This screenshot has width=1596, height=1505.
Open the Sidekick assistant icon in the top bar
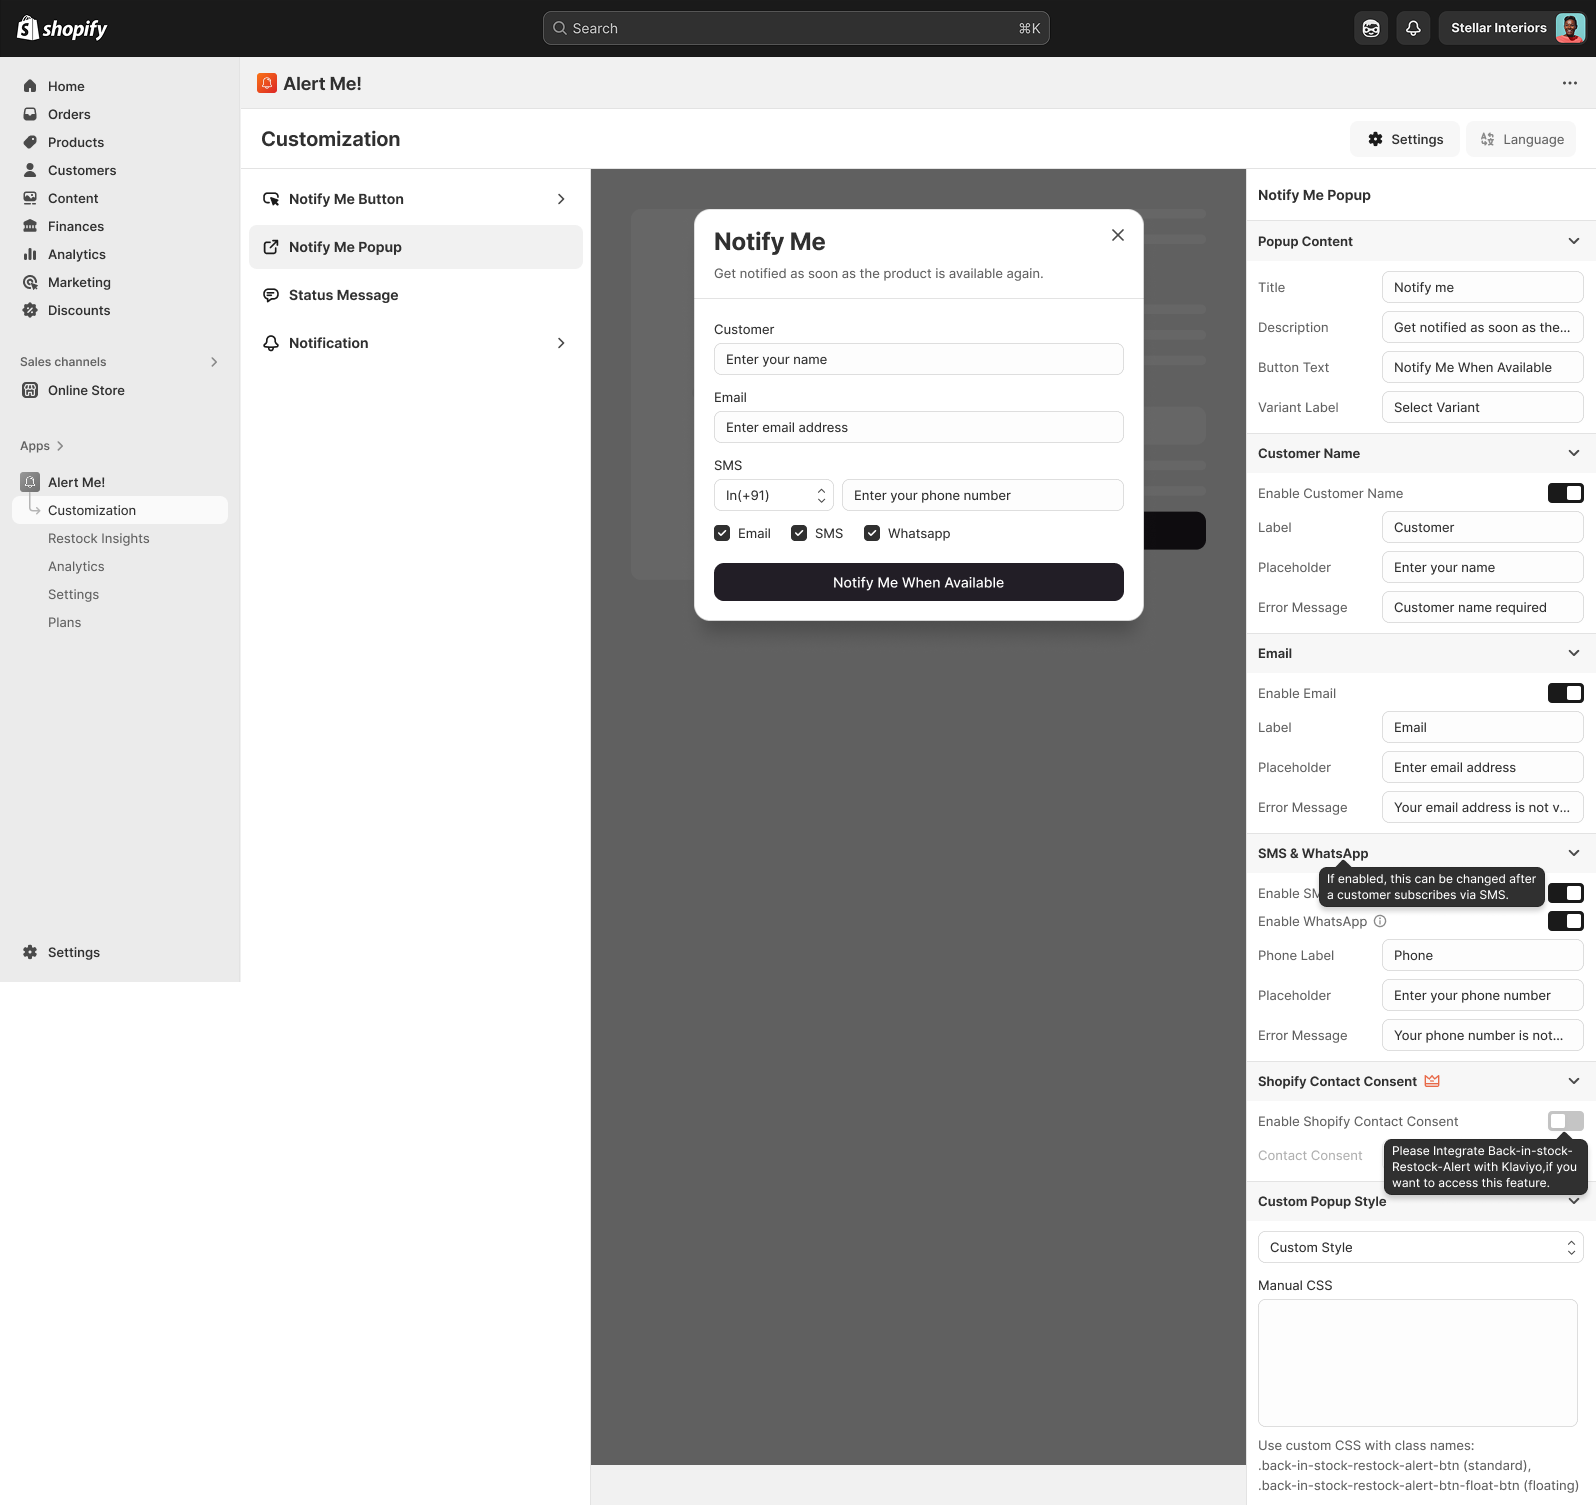[1371, 28]
